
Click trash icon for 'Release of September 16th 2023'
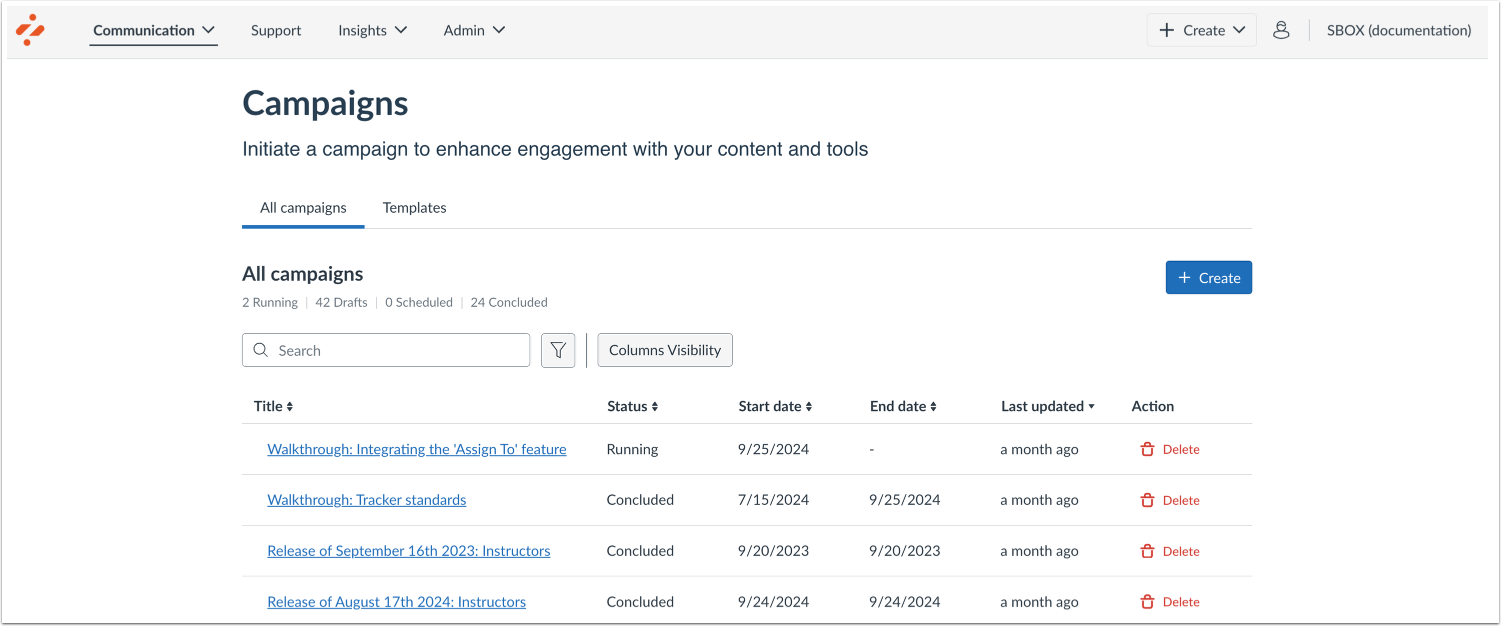[x=1147, y=551]
